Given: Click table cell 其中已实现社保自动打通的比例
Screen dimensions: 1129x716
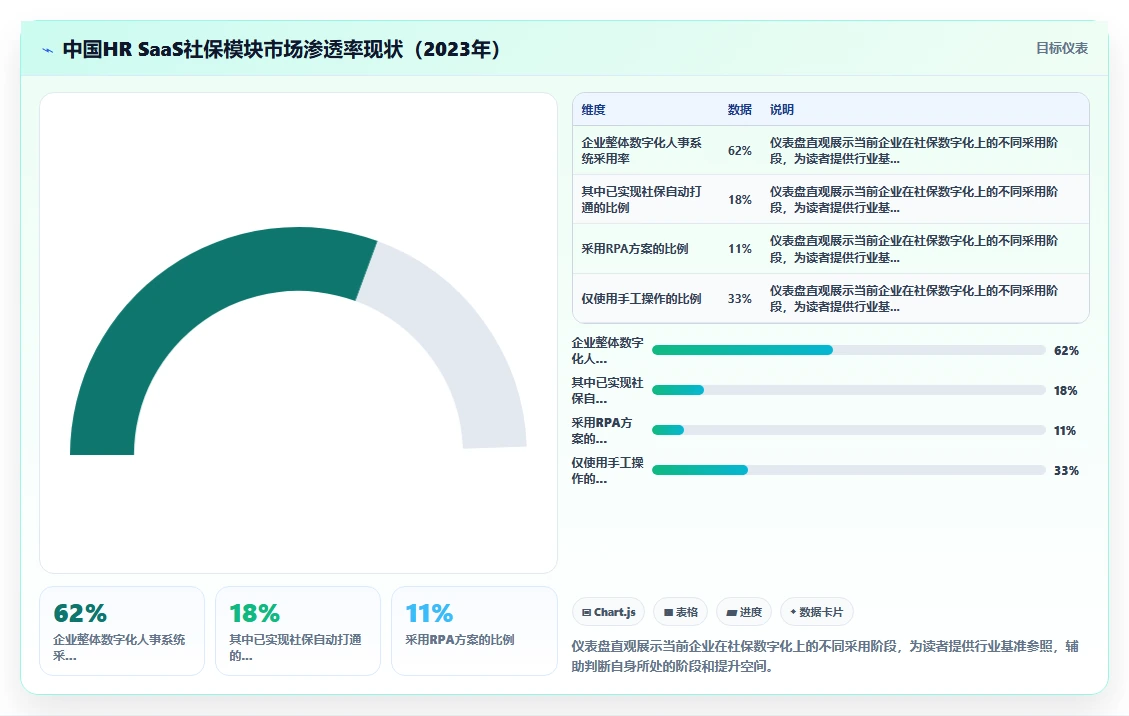Looking at the screenshot, I should point(642,200).
